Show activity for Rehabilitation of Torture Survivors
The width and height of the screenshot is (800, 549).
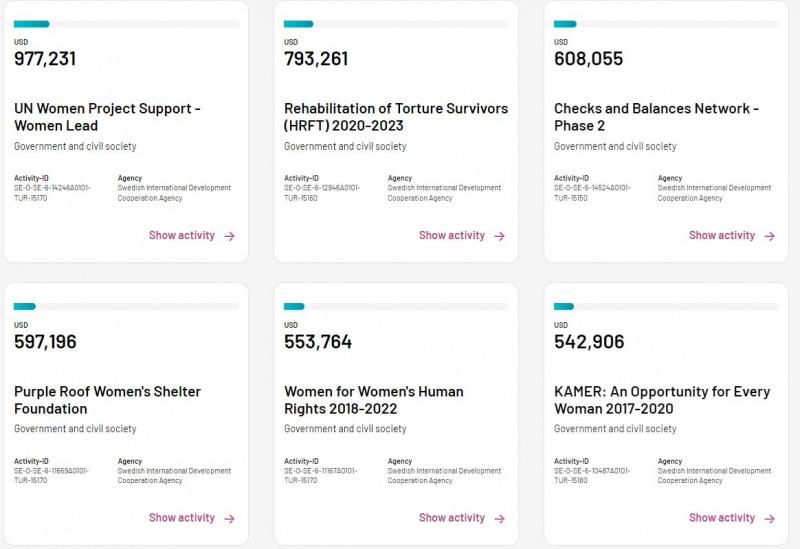[452, 236]
